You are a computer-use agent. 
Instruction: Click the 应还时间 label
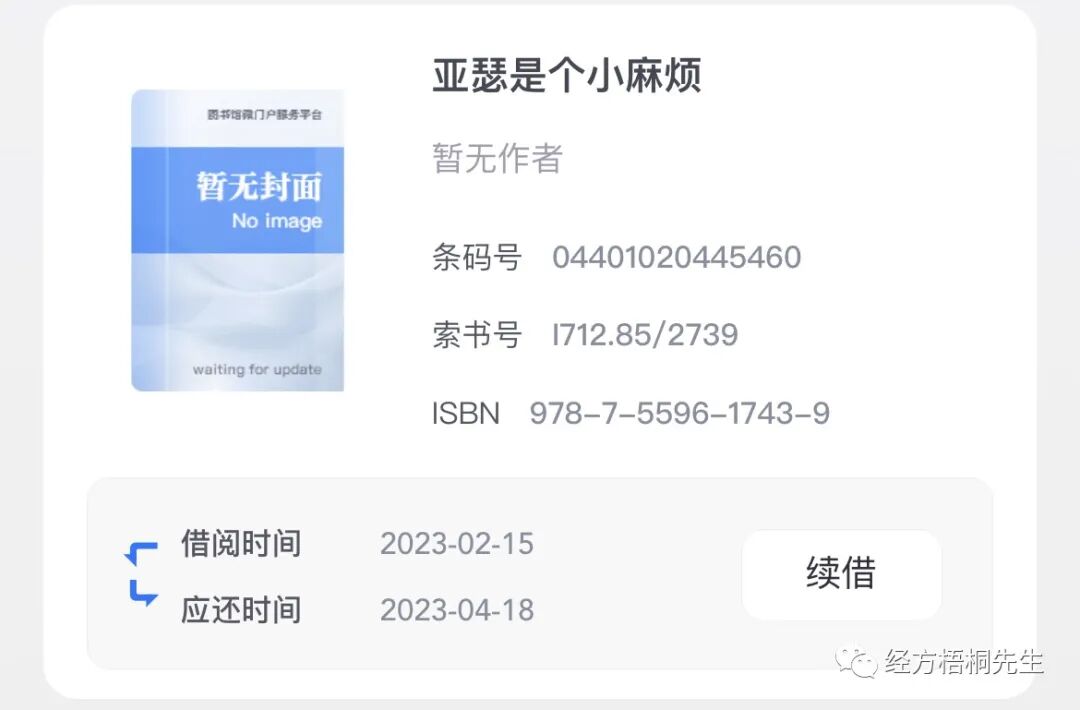tap(241, 610)
